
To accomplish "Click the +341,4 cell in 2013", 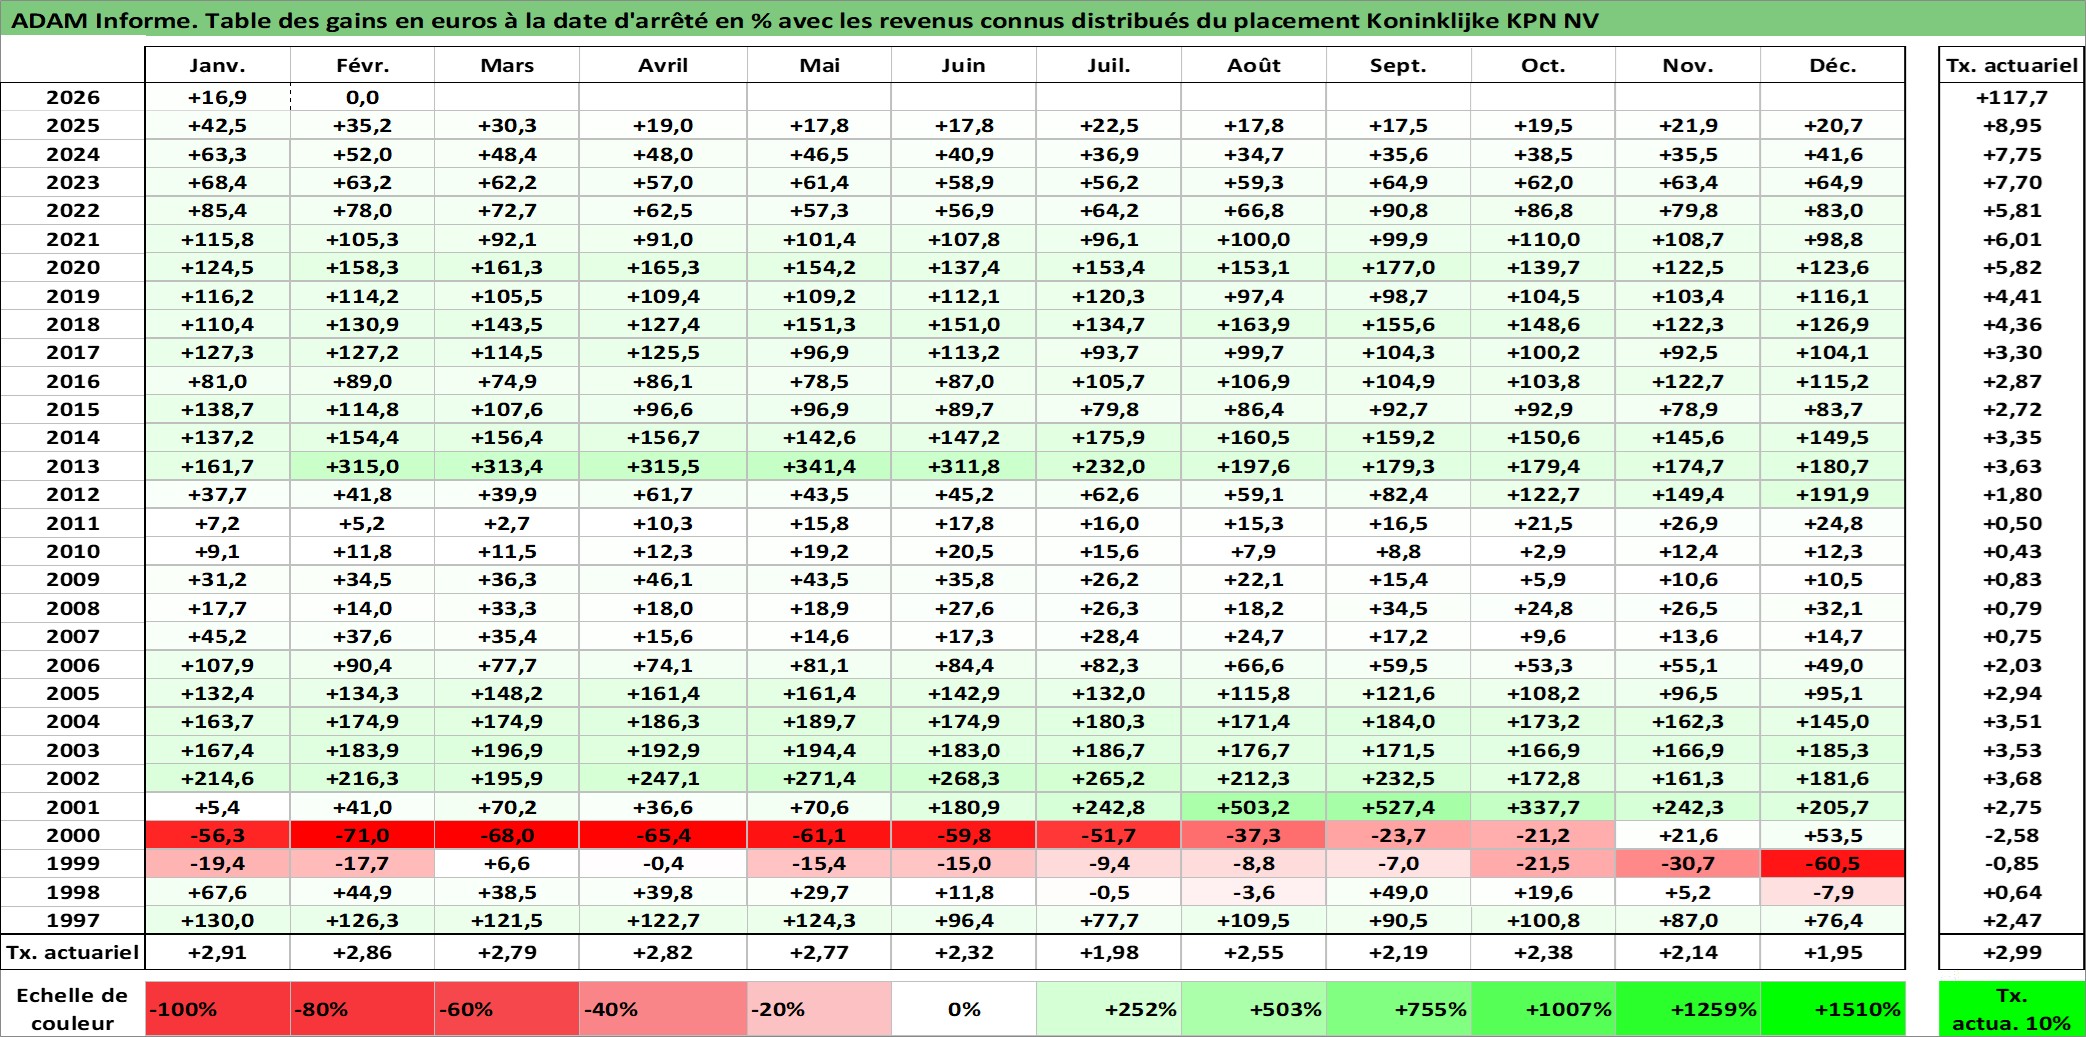I will point(819,466).
